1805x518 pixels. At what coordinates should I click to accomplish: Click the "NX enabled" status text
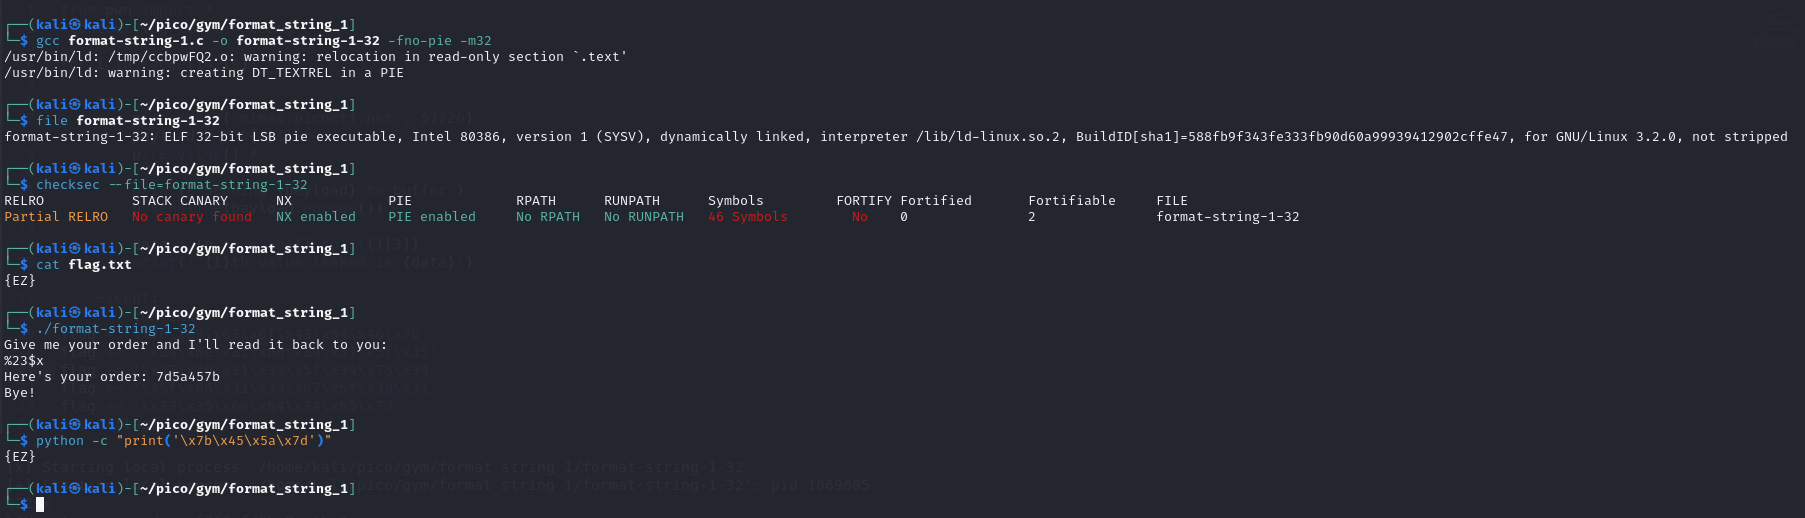pos(316,217)
